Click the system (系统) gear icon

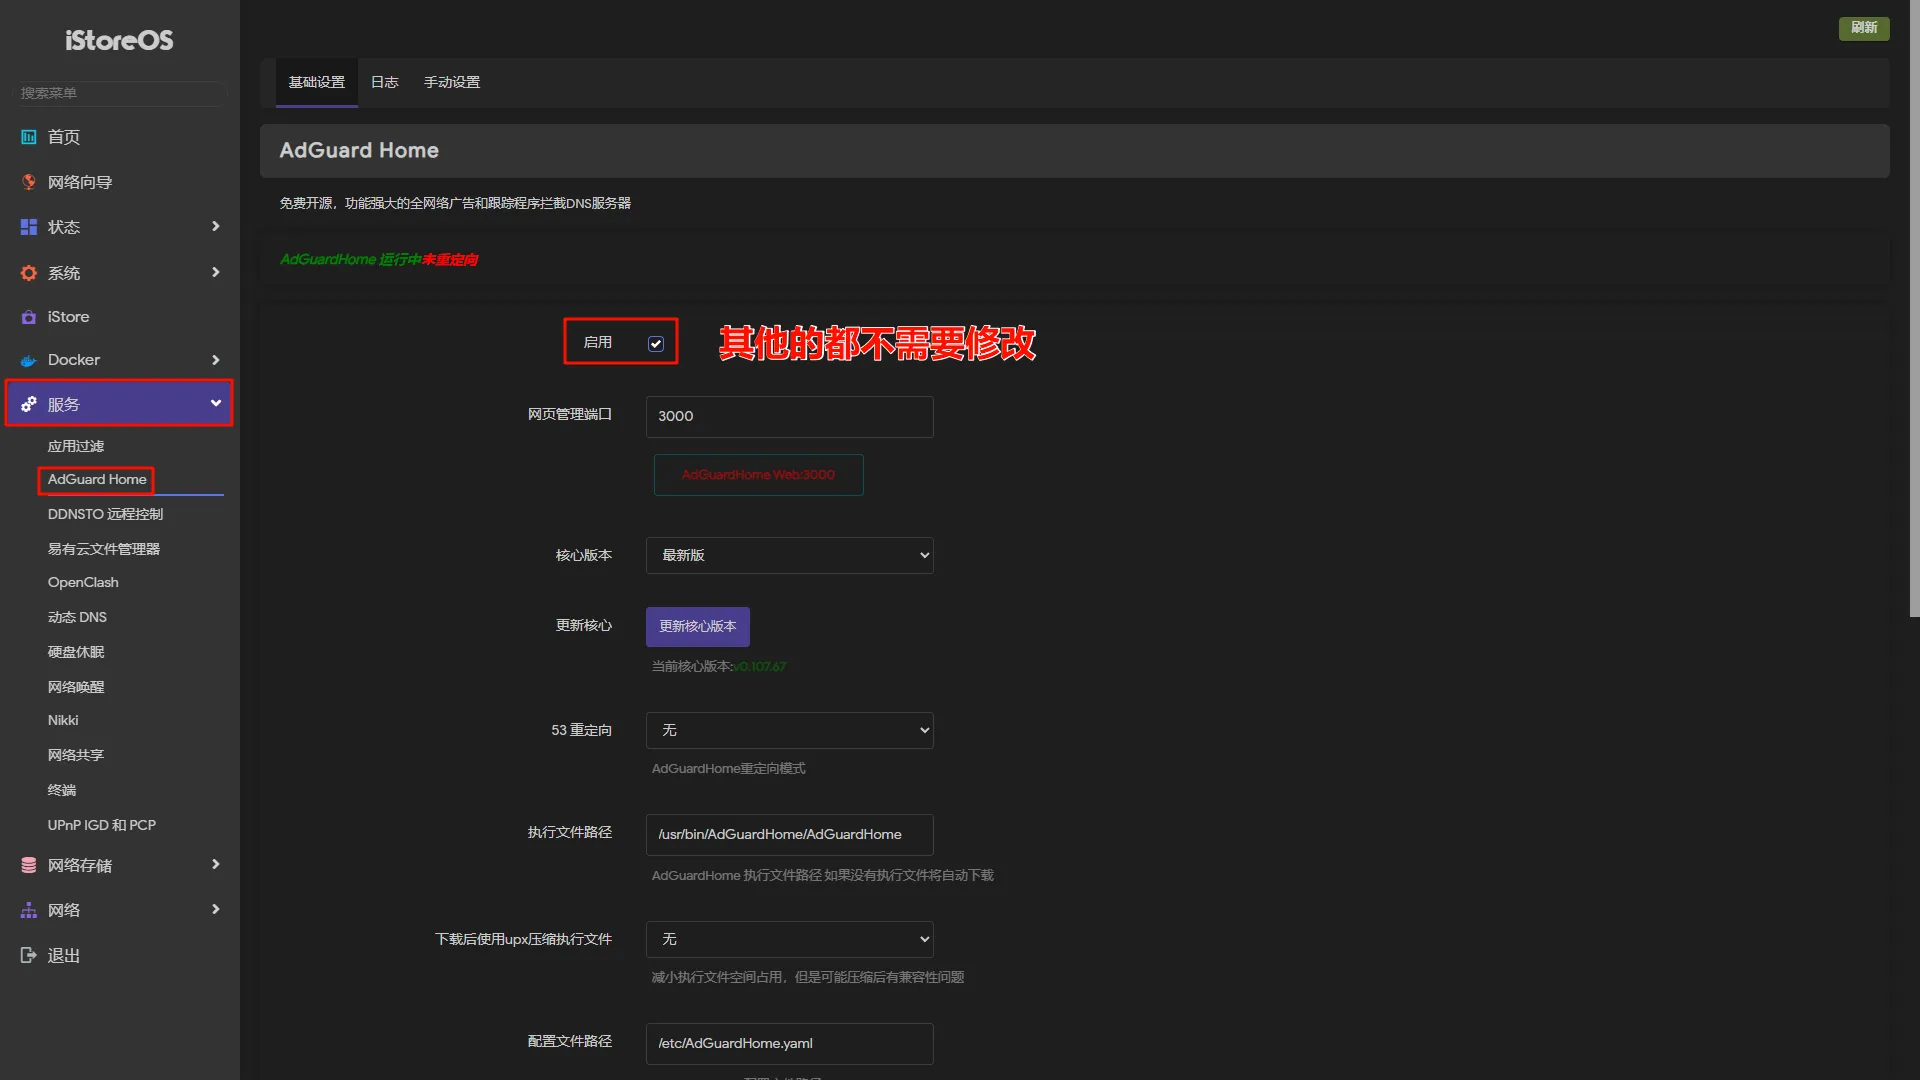tap(29, 273)
